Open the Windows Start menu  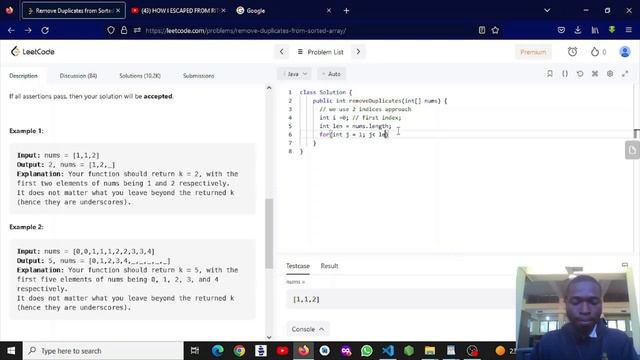pos(11,351)
